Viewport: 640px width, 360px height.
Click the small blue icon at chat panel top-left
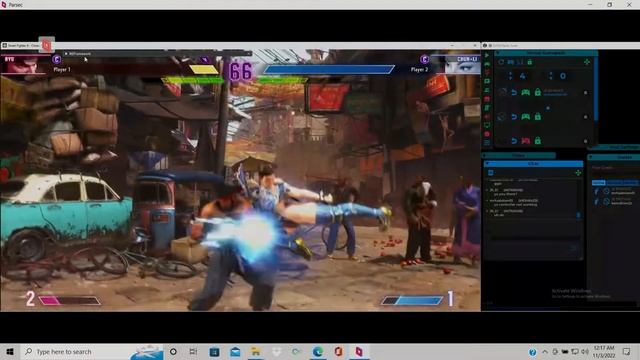click(491, 173)
